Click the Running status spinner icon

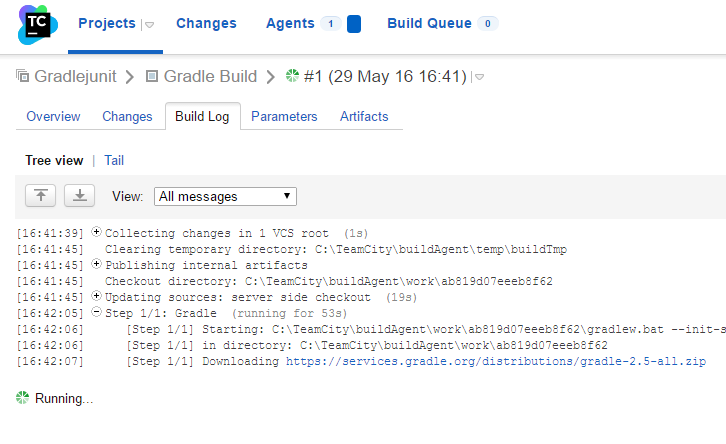[22, 397]
